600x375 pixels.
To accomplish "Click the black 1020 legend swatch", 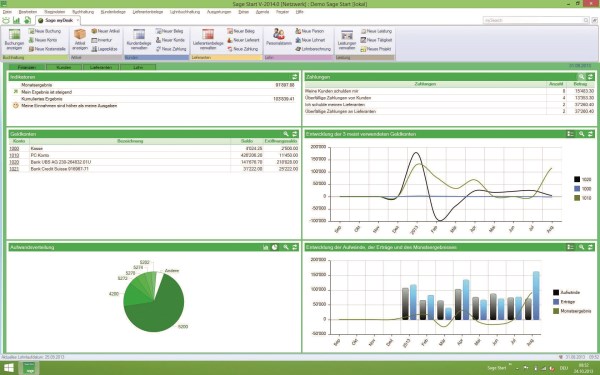I will [577, 179].
